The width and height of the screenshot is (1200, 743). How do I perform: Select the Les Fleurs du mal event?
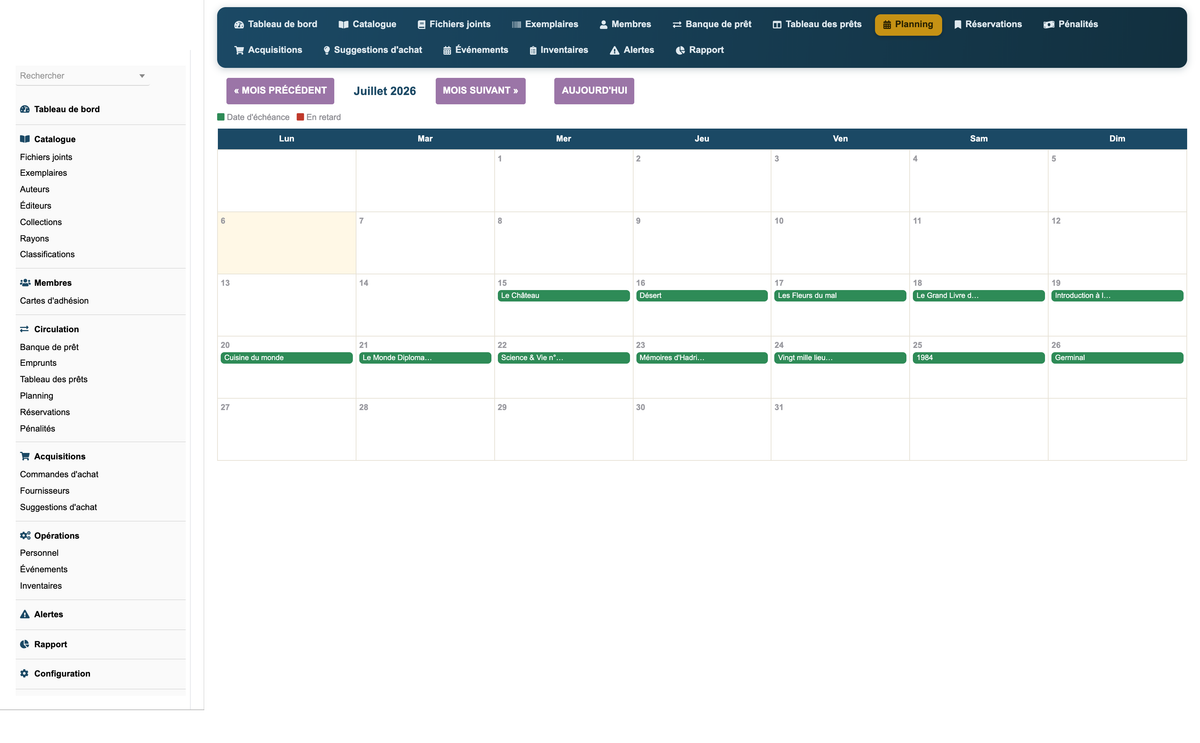click(x=840, y=296)
